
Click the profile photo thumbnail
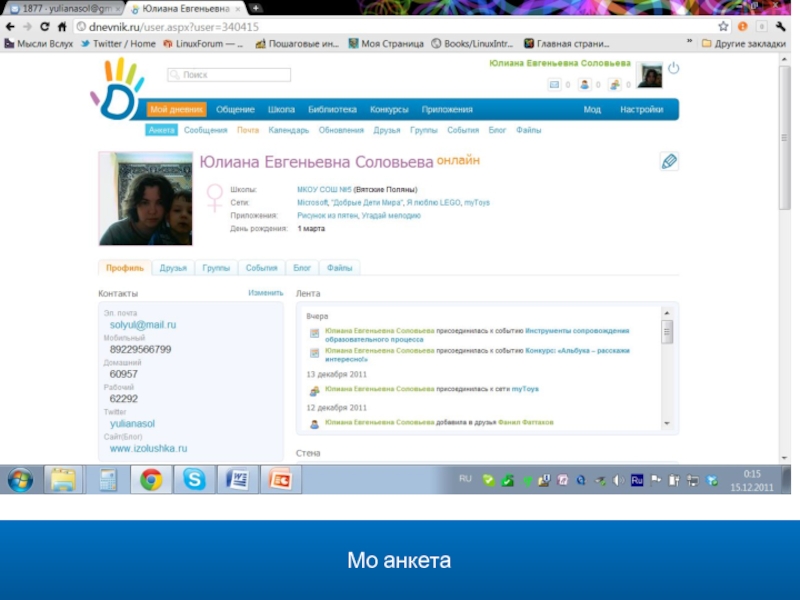[146, 198]
